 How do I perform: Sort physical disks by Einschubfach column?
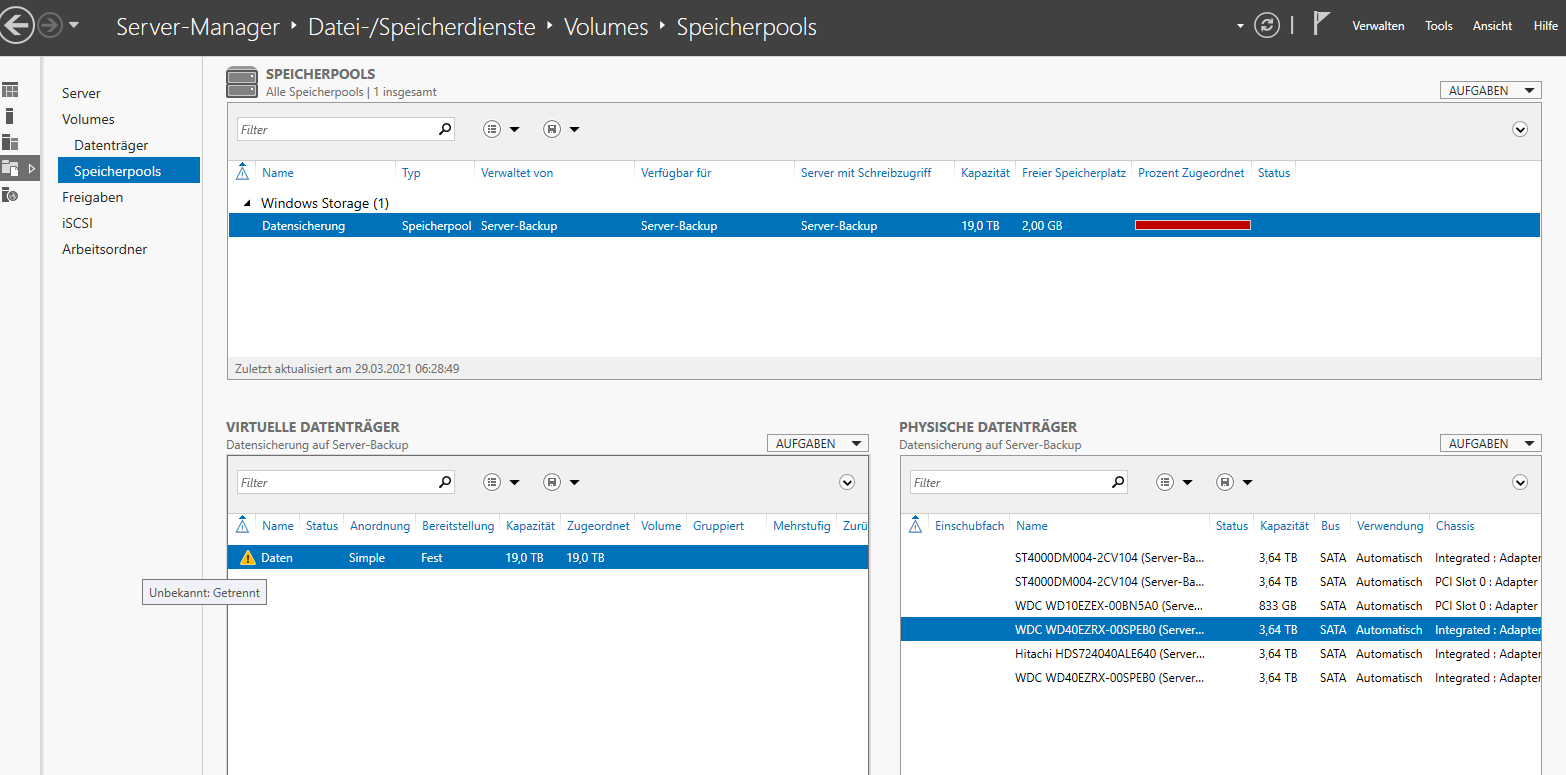969,526
